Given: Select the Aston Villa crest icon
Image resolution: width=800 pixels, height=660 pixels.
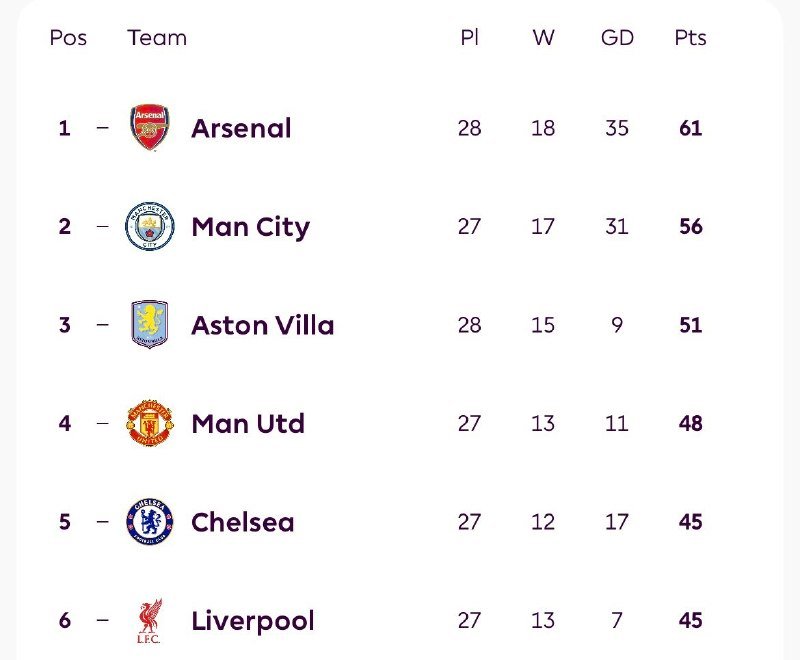Looking at the screenshot, I should 150,325.
